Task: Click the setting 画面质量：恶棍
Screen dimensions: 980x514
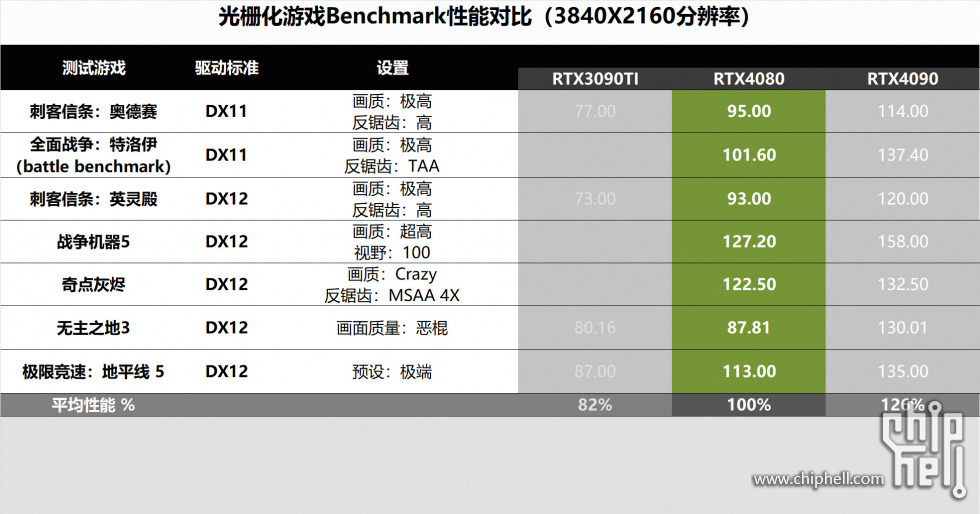Action: [x=392, y=328]
